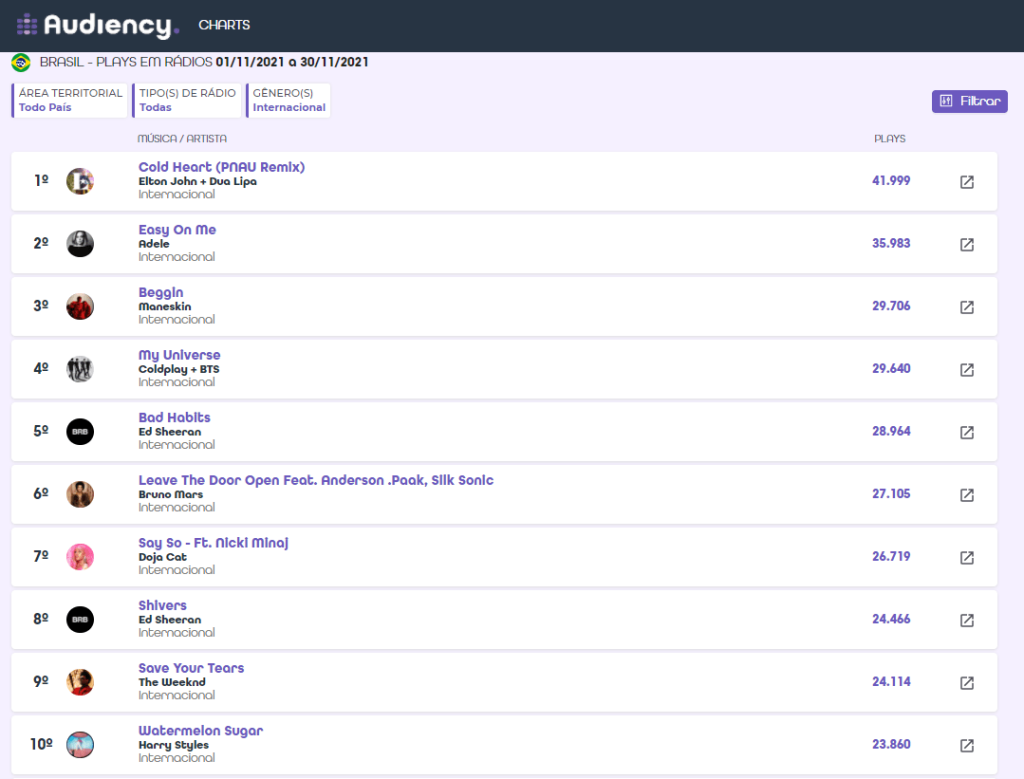The height and width of the screenshot is (779, 1024).
Task: Click the plays count 28.964
Action: 891,432
